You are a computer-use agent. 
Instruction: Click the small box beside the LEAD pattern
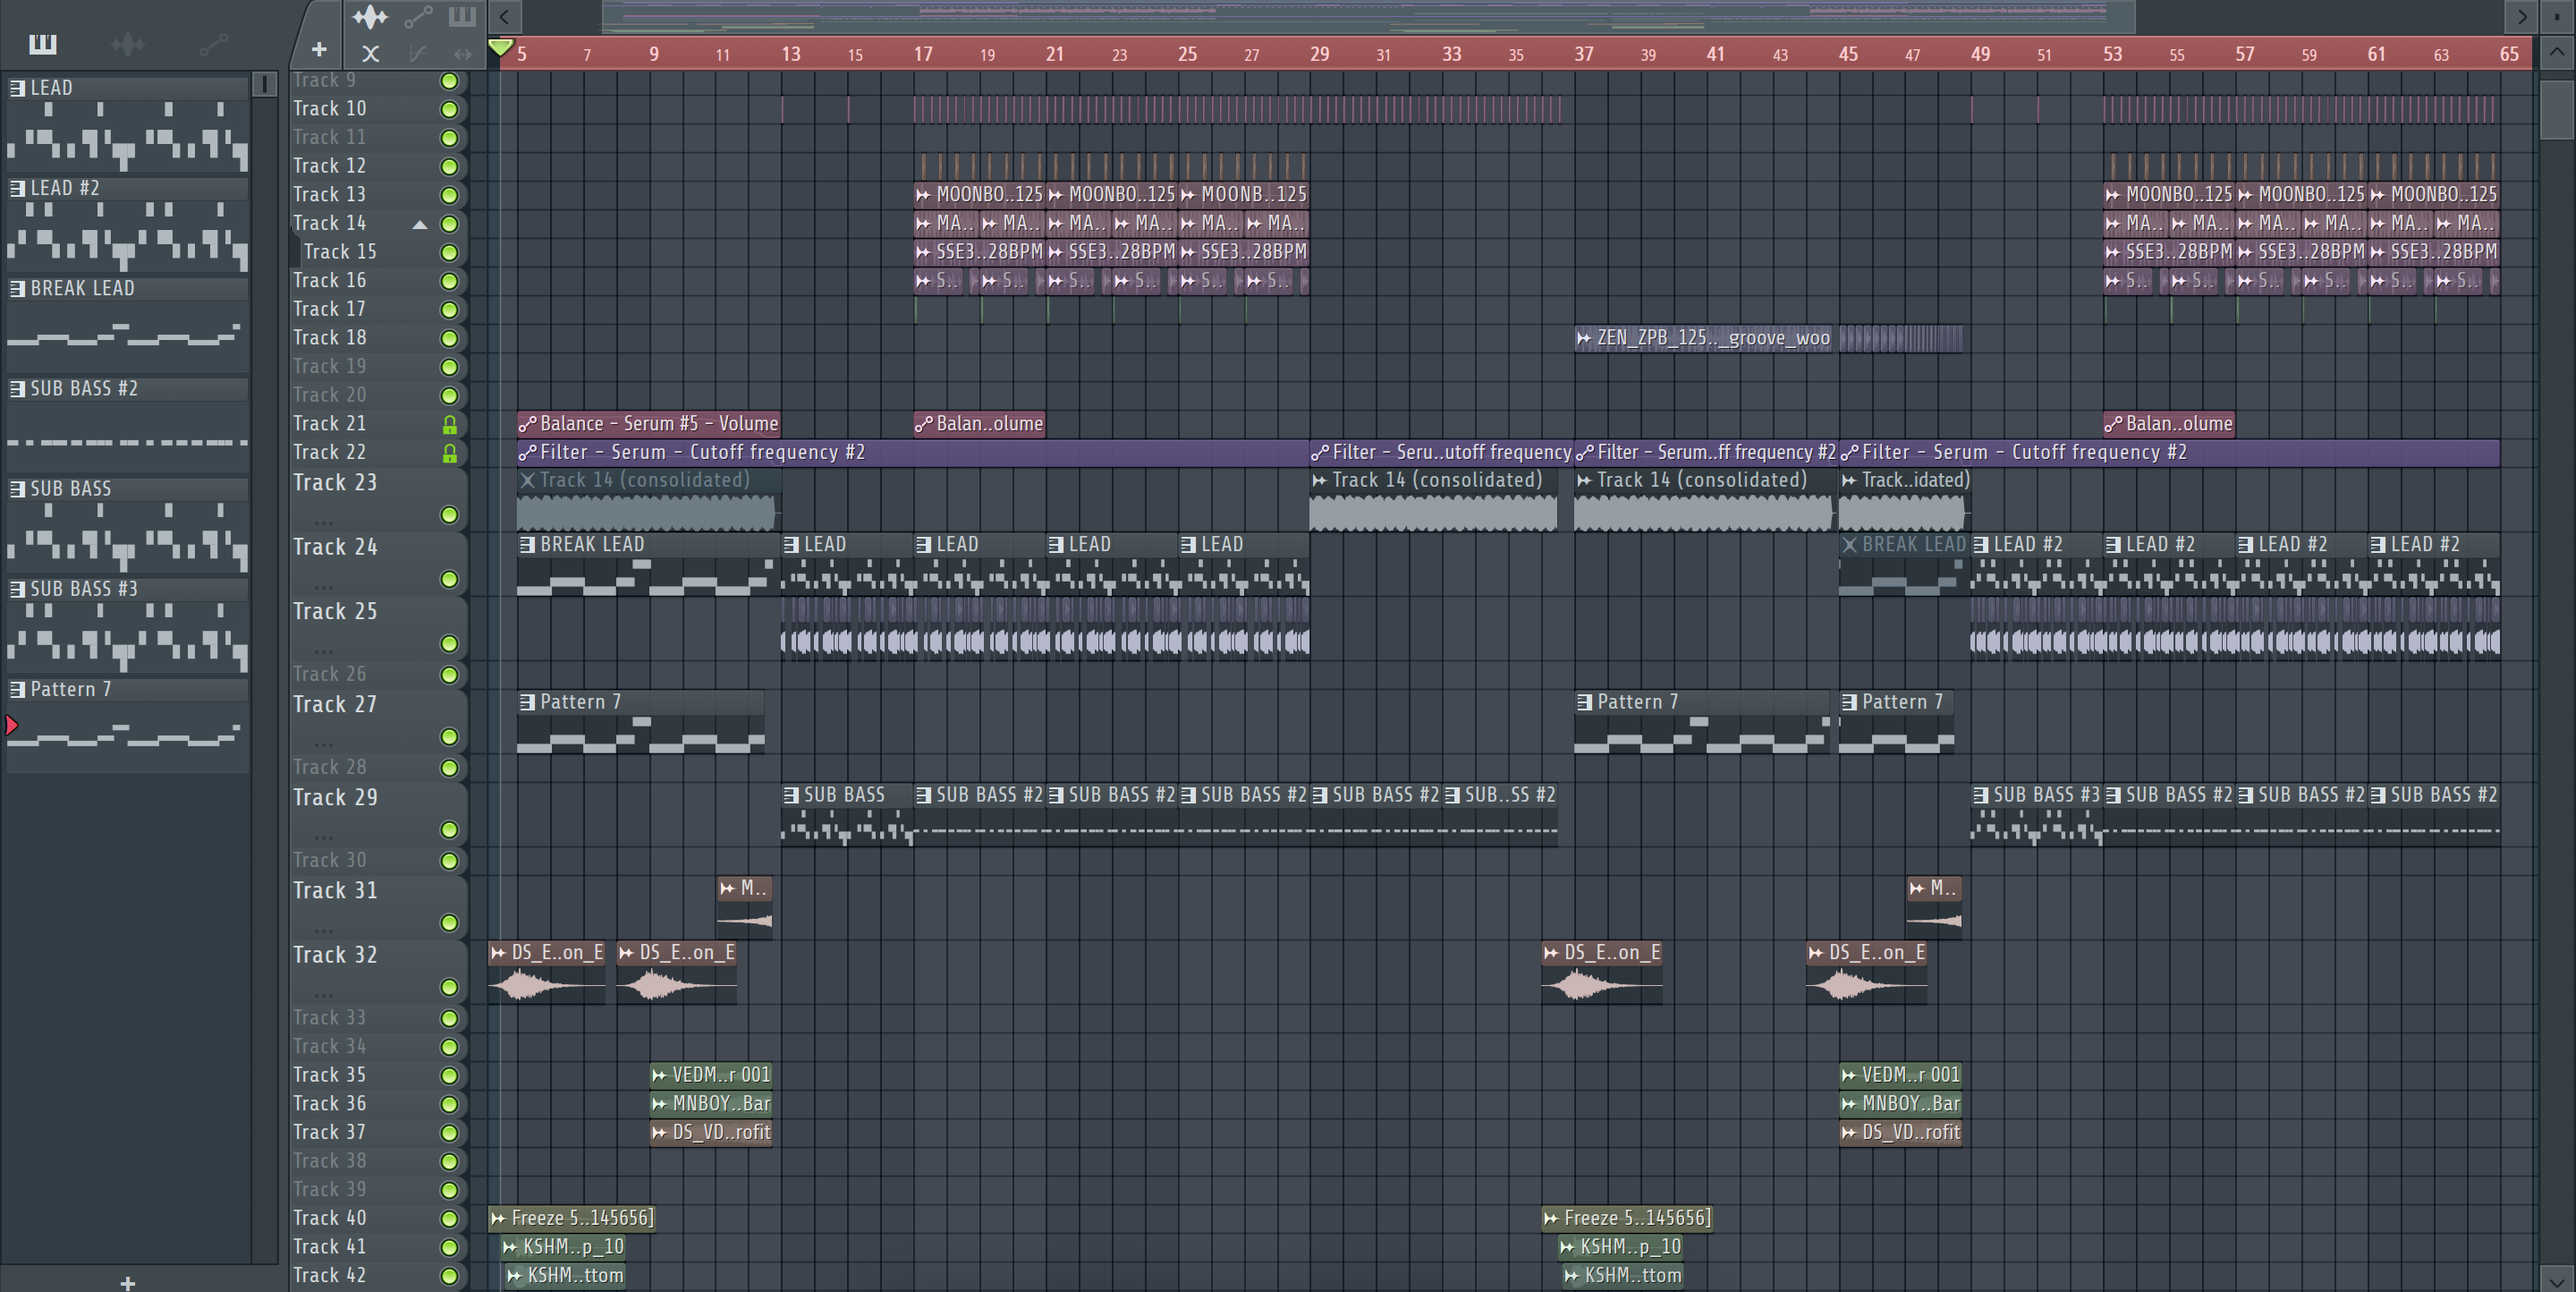[264, 85]
